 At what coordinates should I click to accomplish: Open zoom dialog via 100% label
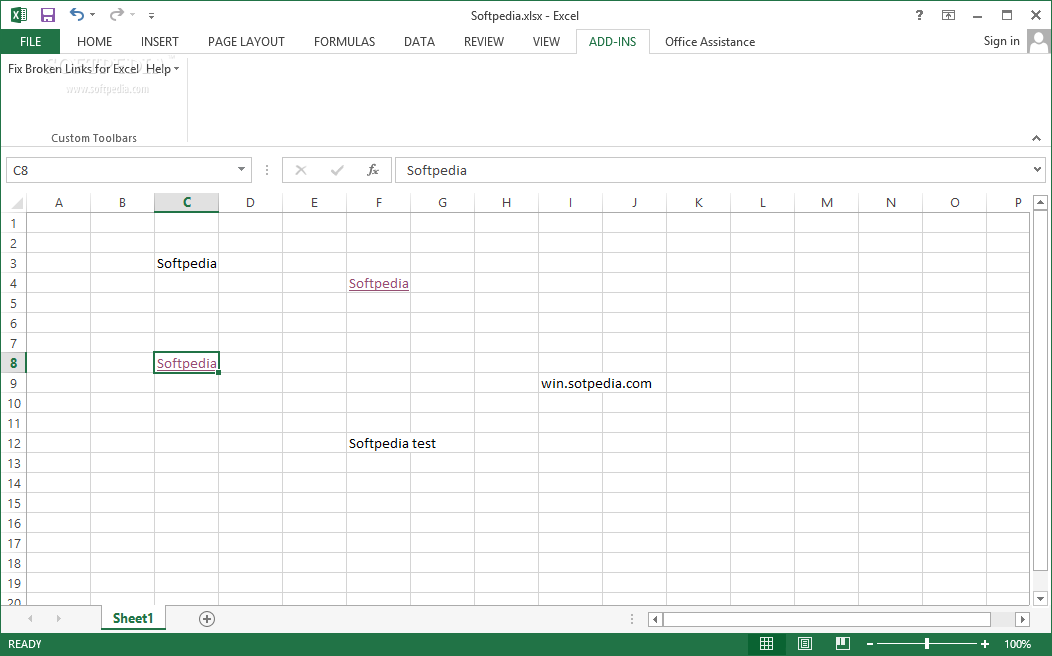tap(1017, 644)
